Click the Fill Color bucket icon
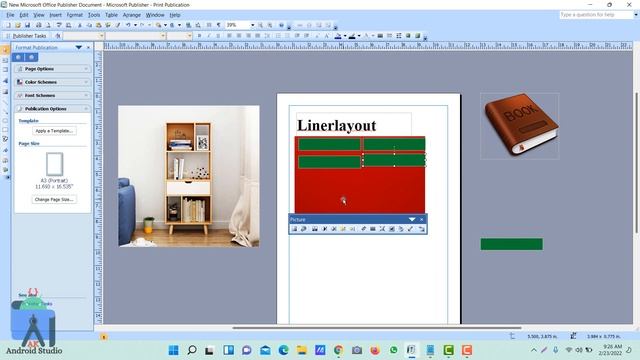Viewport: 640px width, 360px height. (x=338, y=36)
